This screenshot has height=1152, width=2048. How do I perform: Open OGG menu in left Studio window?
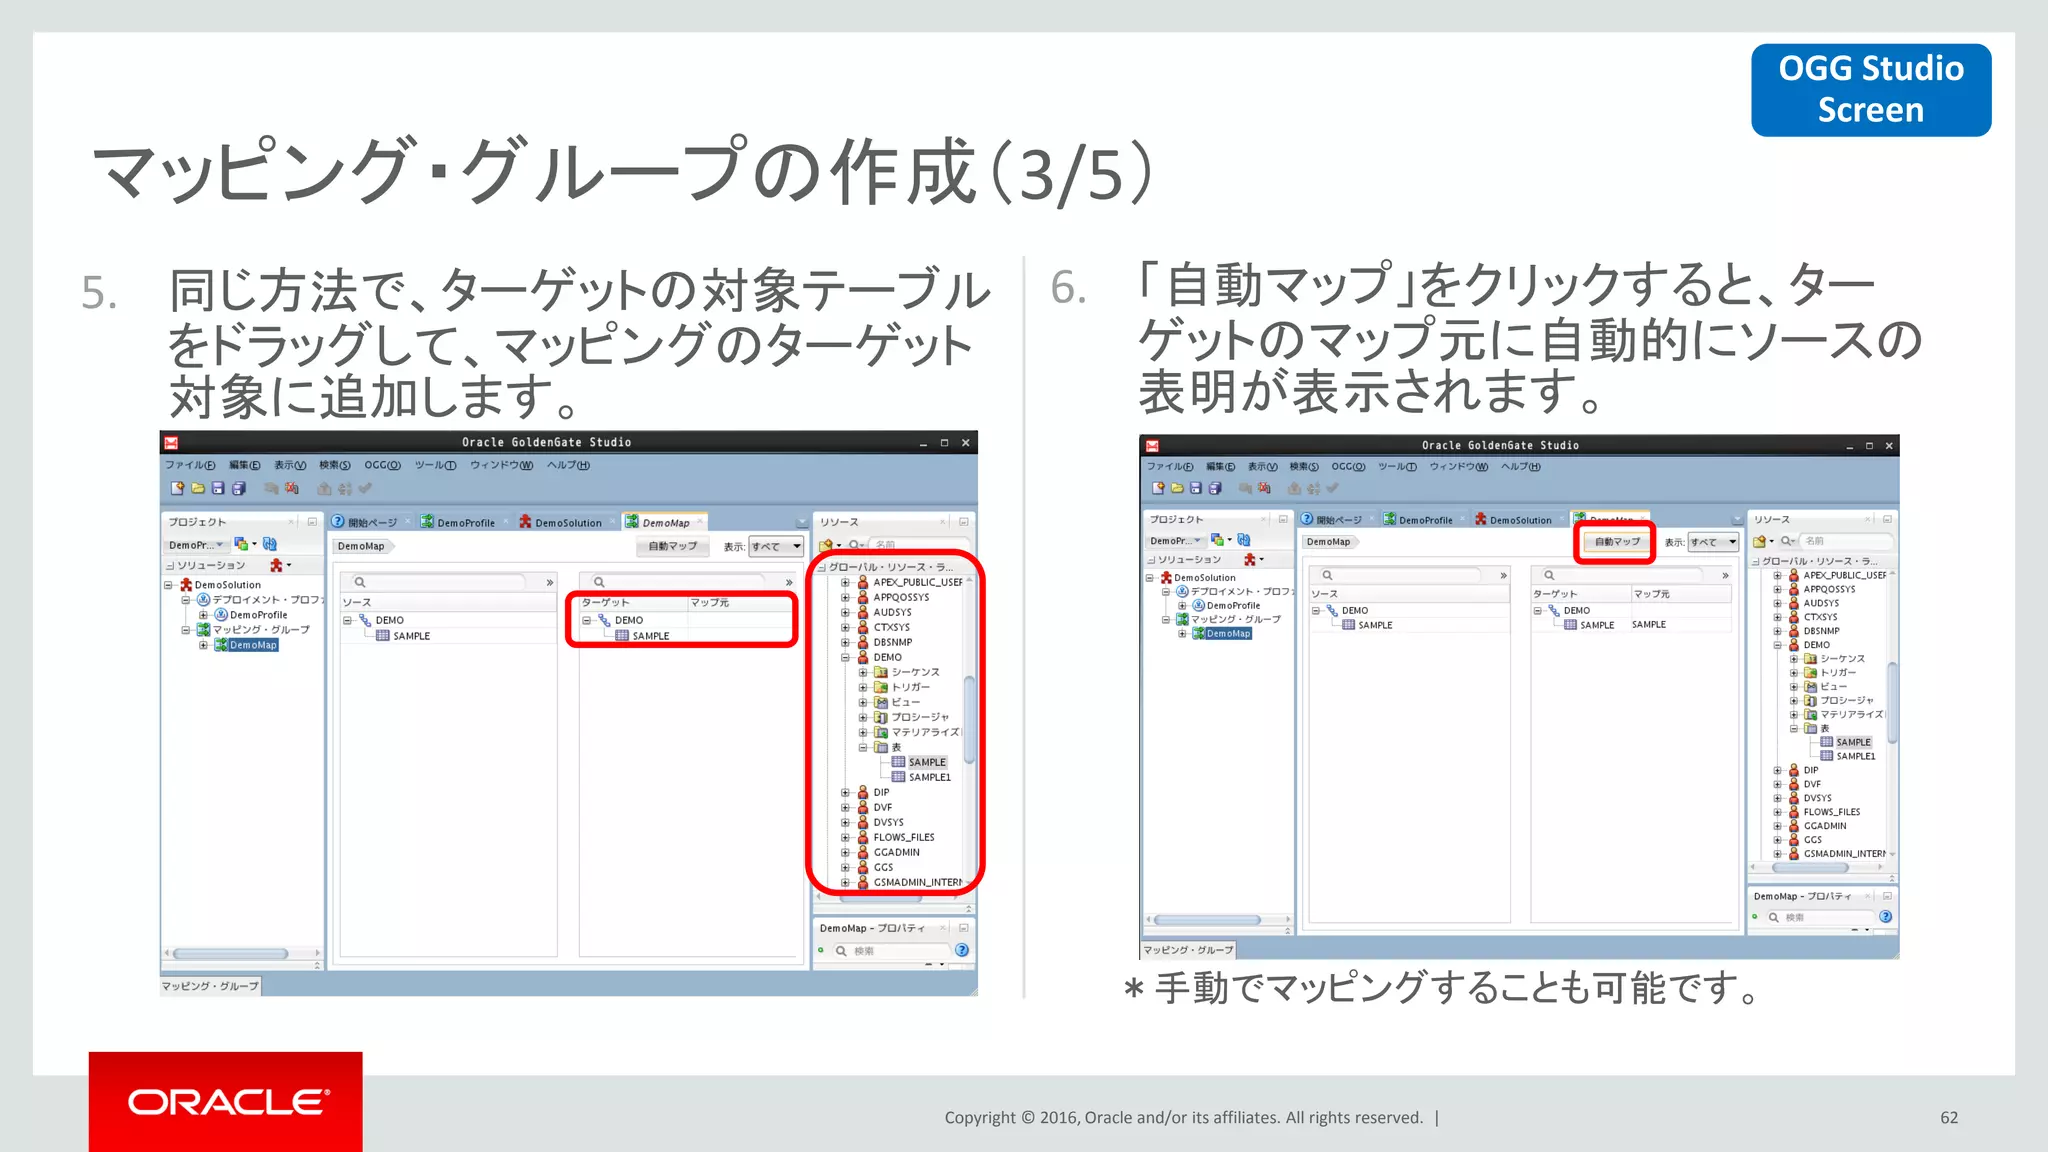click(382, 465)
